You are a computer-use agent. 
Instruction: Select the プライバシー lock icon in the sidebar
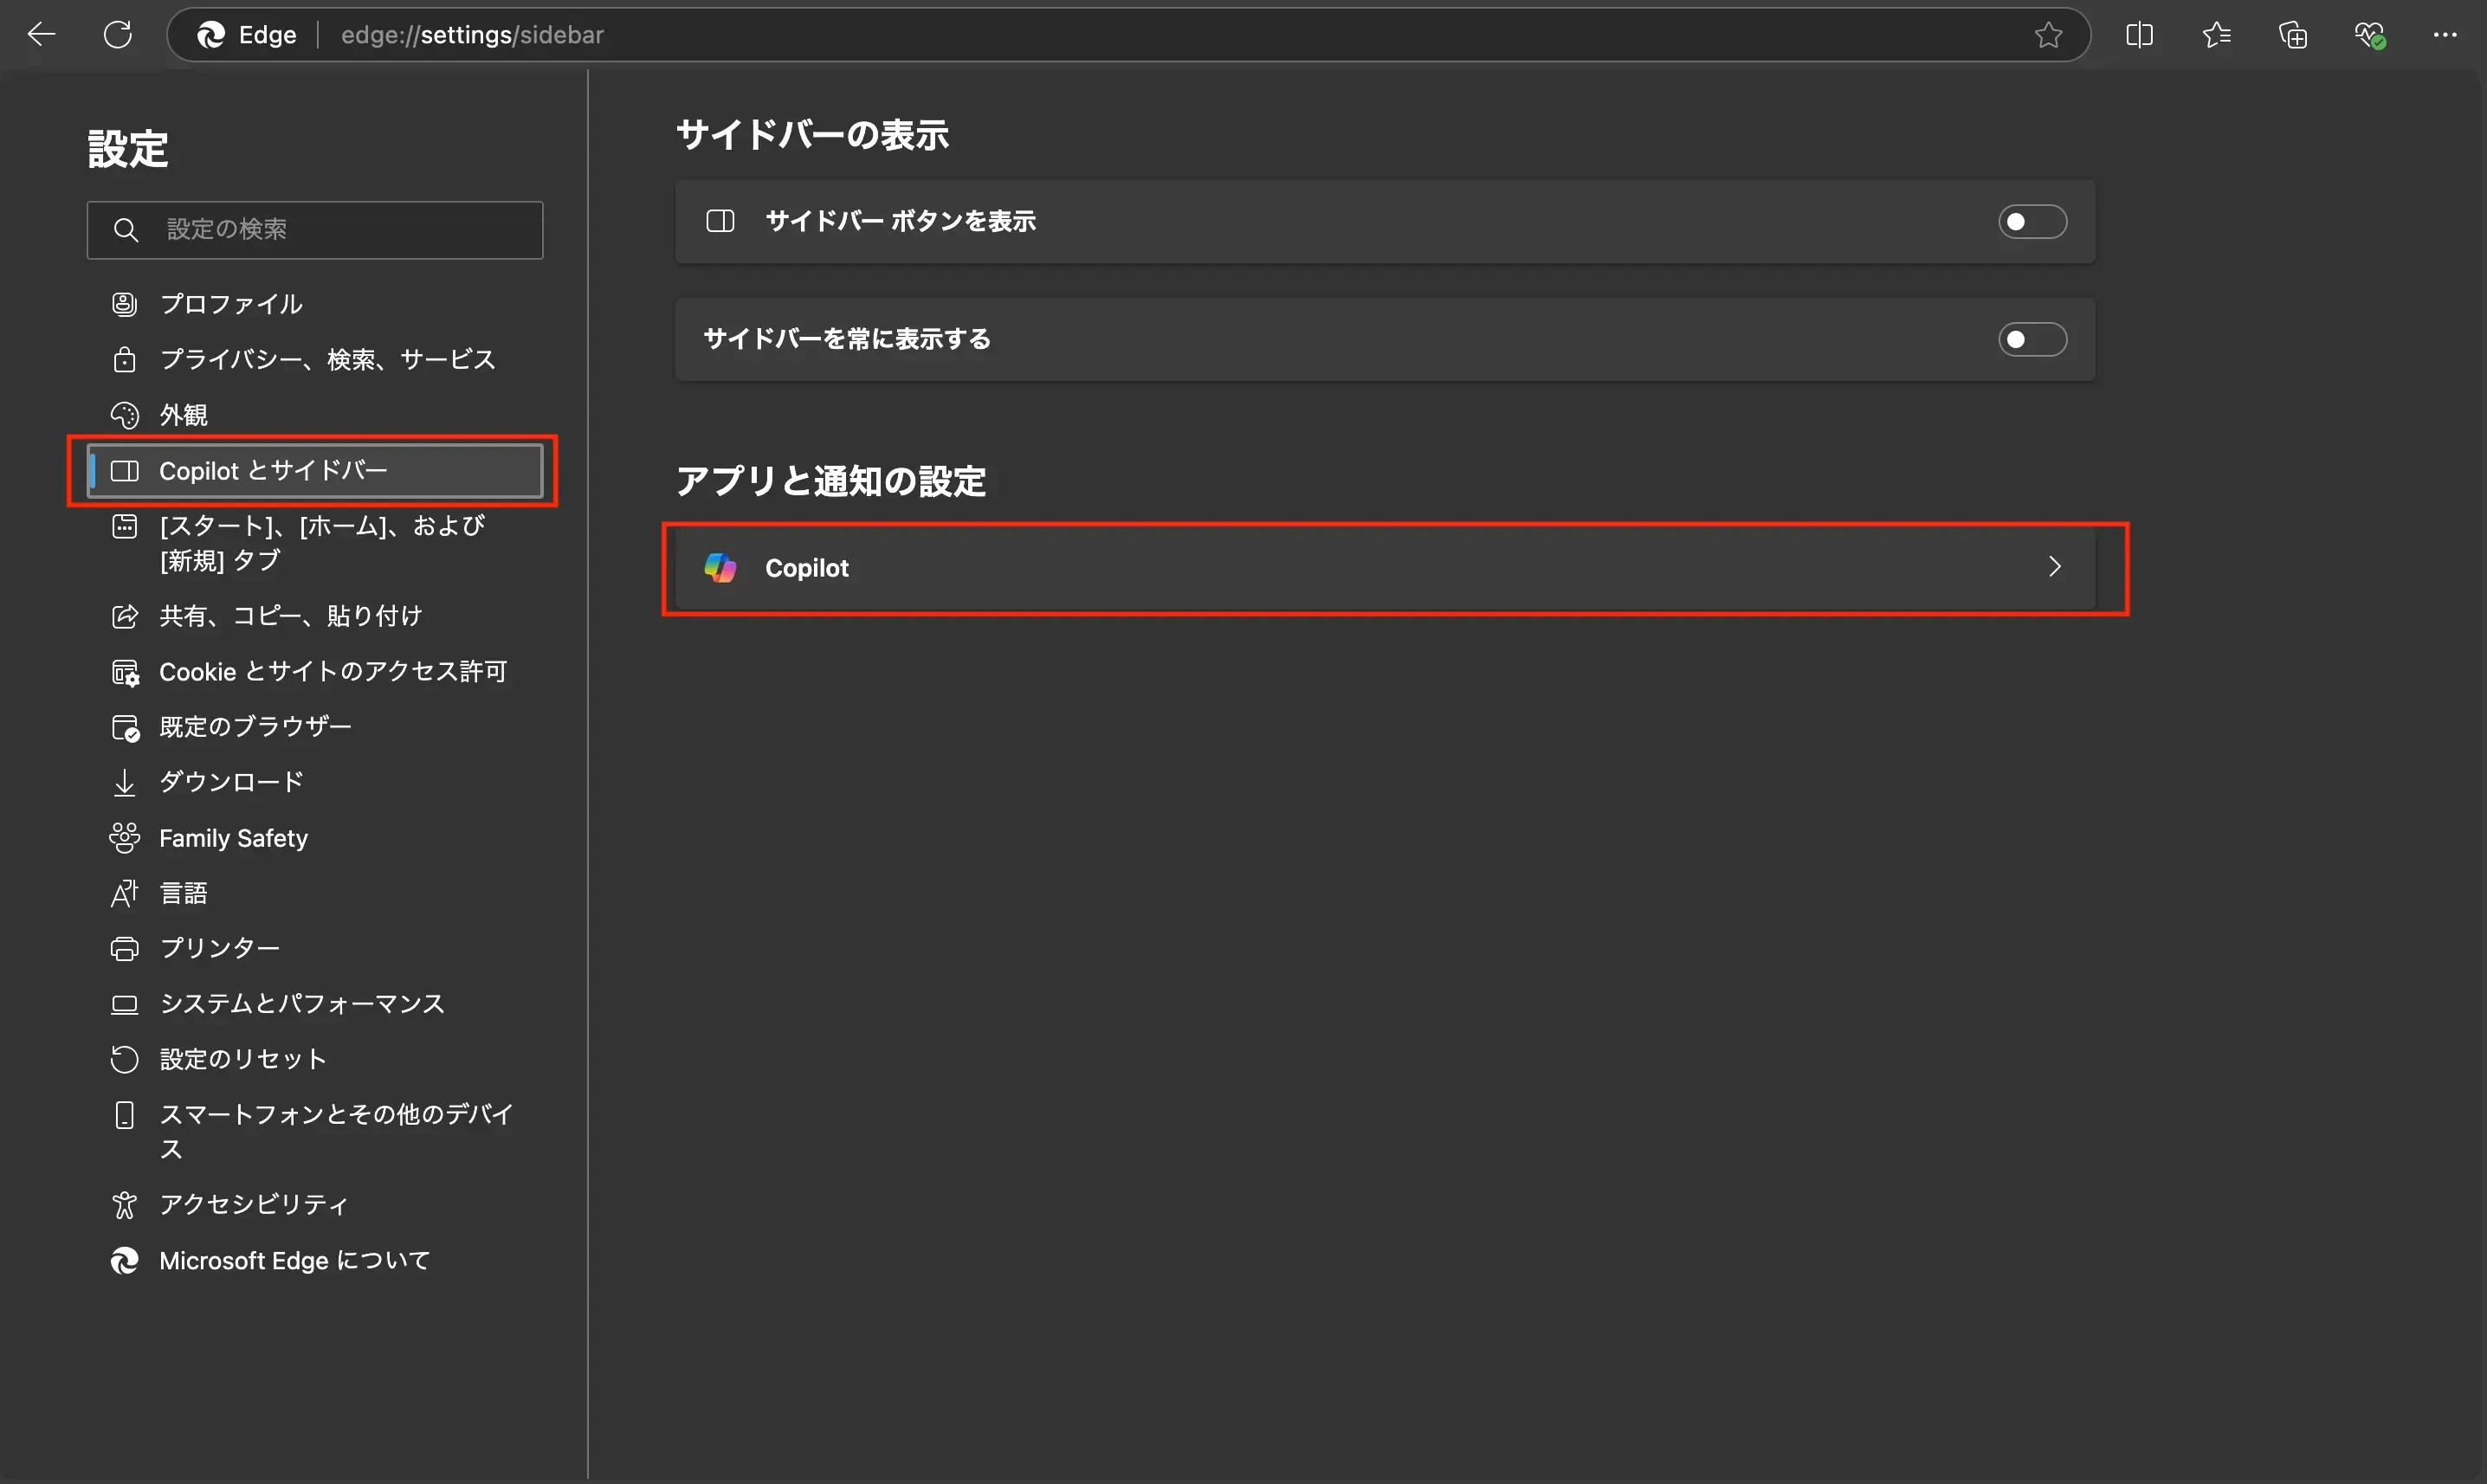coord(124,359)
